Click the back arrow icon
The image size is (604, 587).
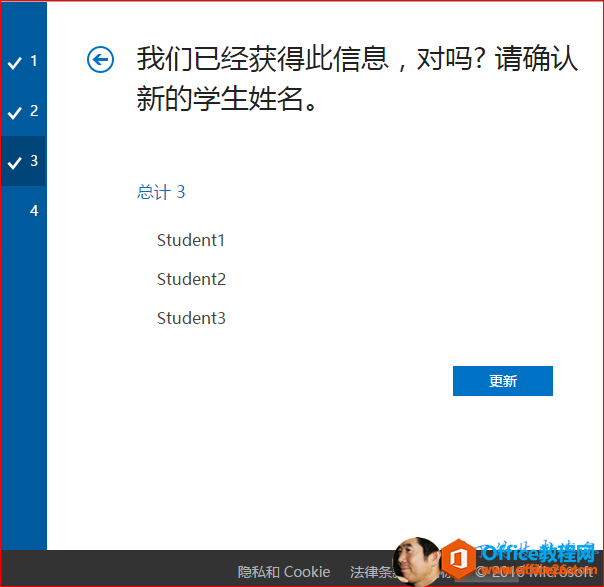(100, 60)
